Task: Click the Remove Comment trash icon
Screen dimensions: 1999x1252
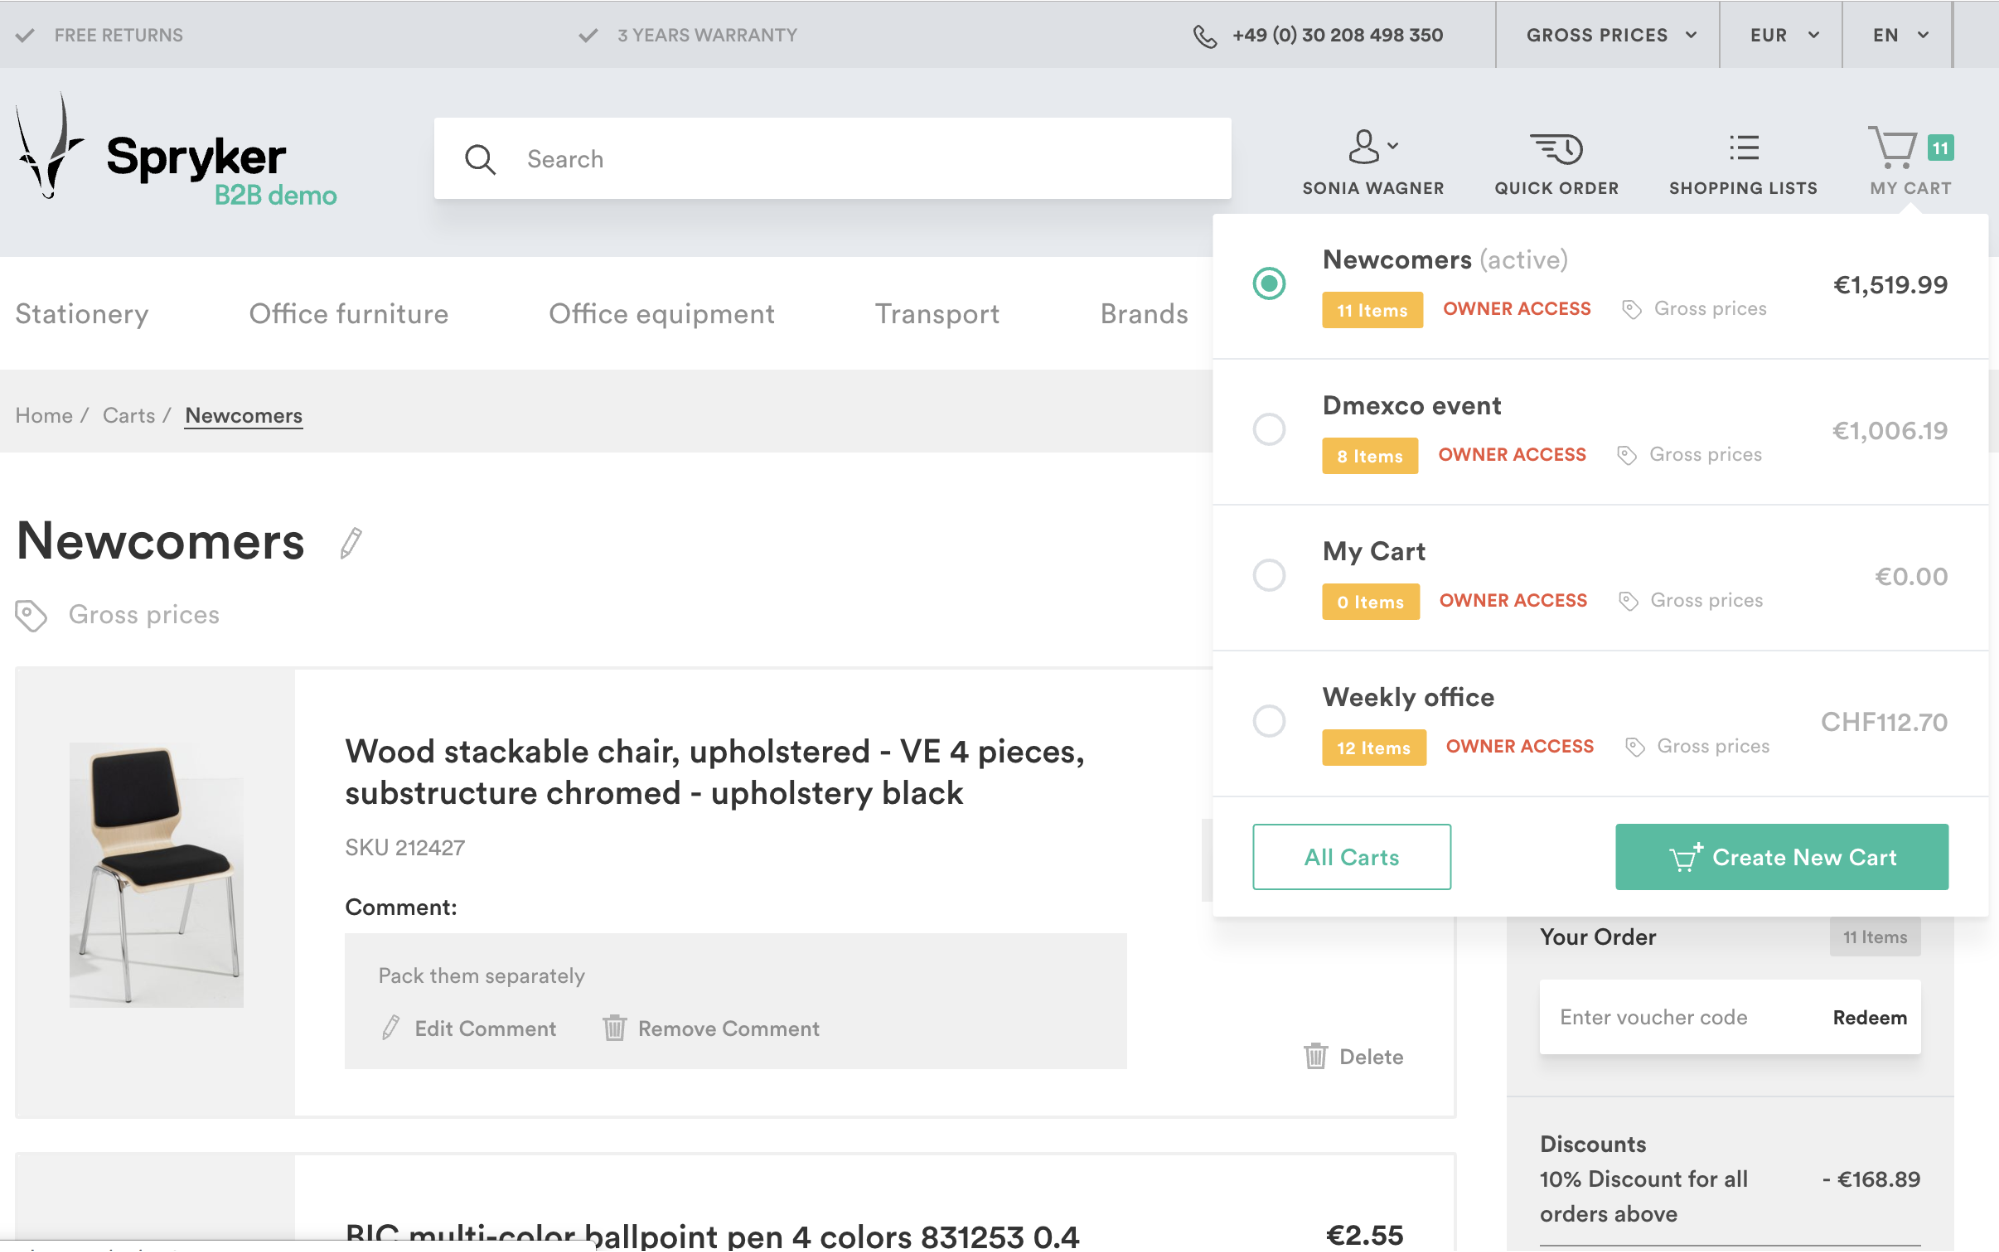Action: [x=614, y=1028]
